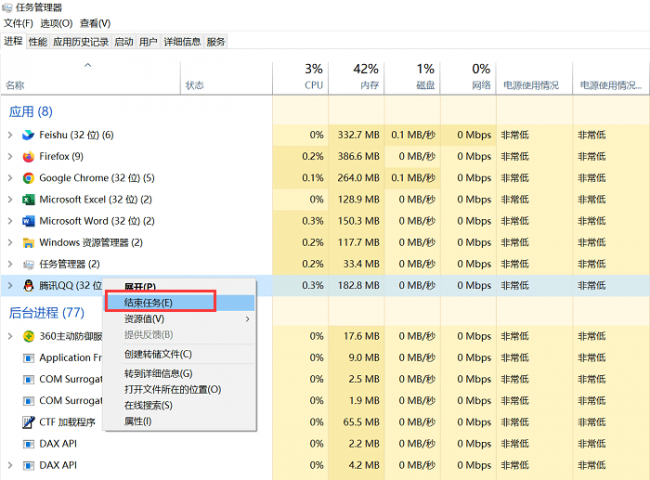Expand the 腾讯QQ process group
650x480 pixels.
(x=10, y=286)
